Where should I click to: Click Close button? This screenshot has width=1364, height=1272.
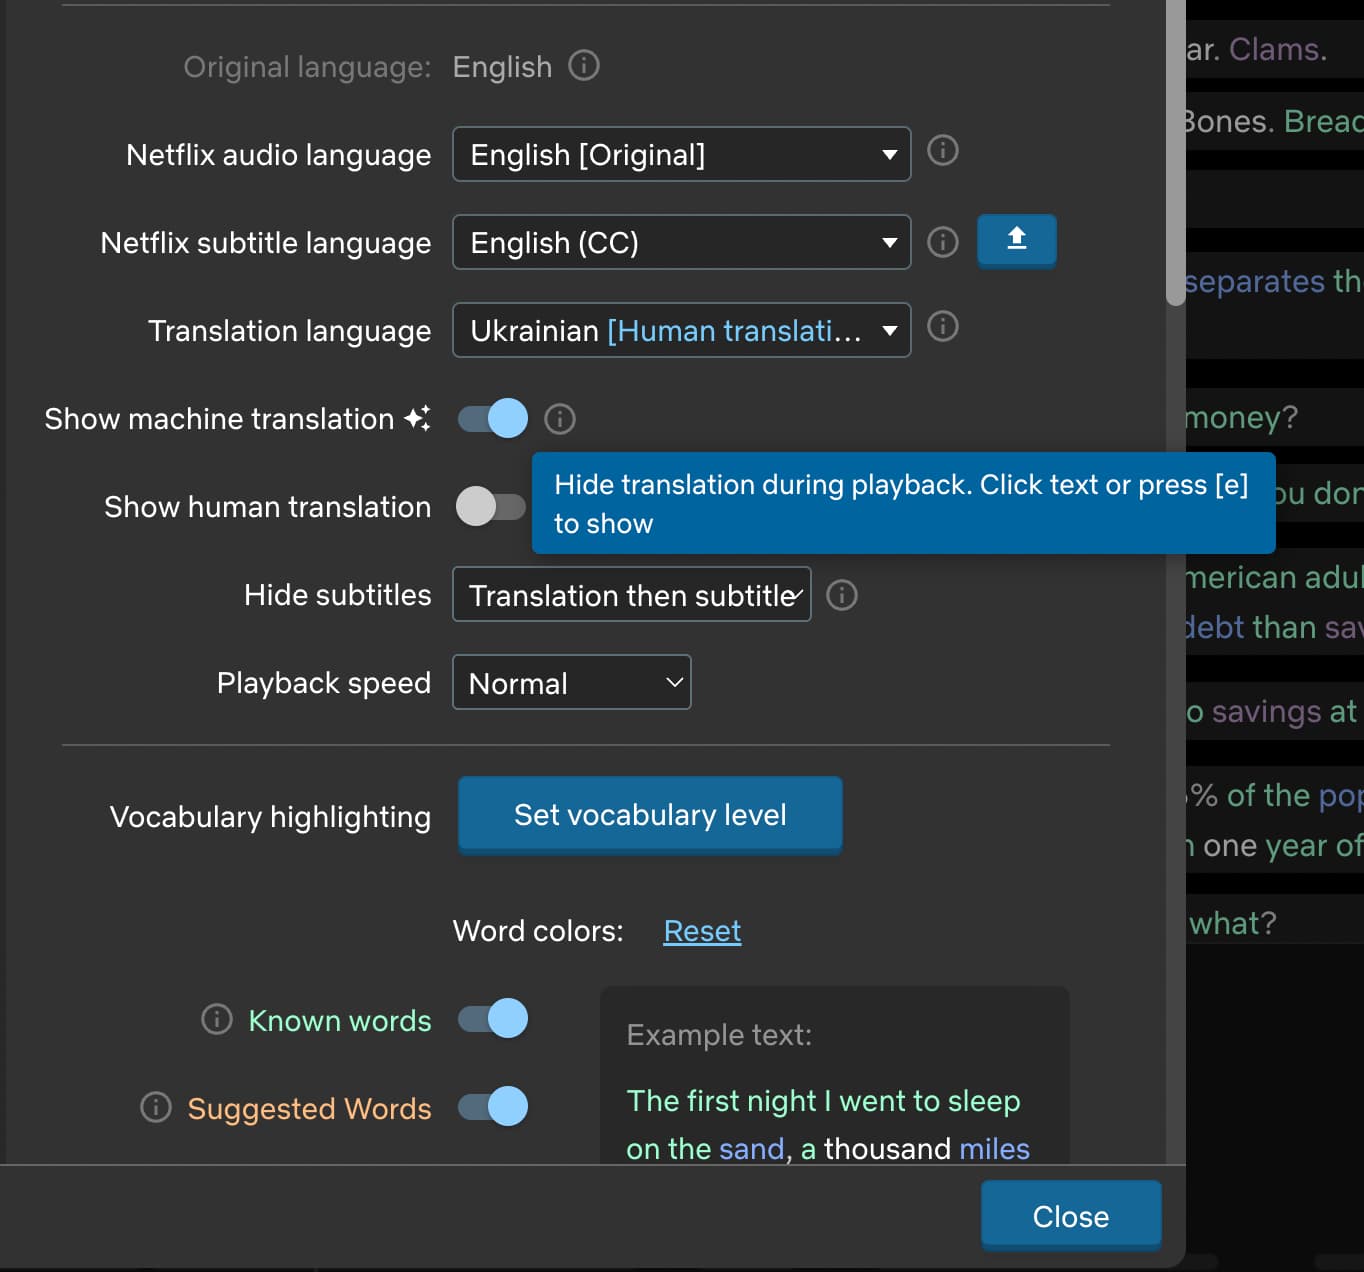click(x=1071, y=1216)
